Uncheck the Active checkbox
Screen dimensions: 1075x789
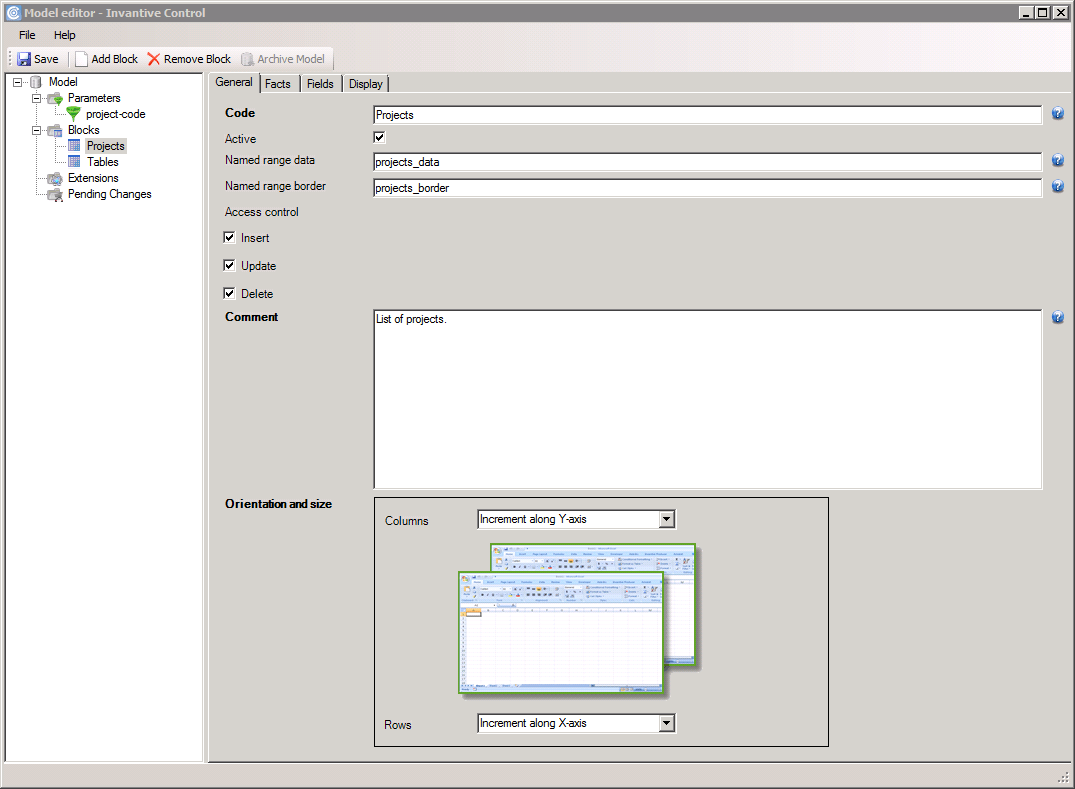click(380, 138)
